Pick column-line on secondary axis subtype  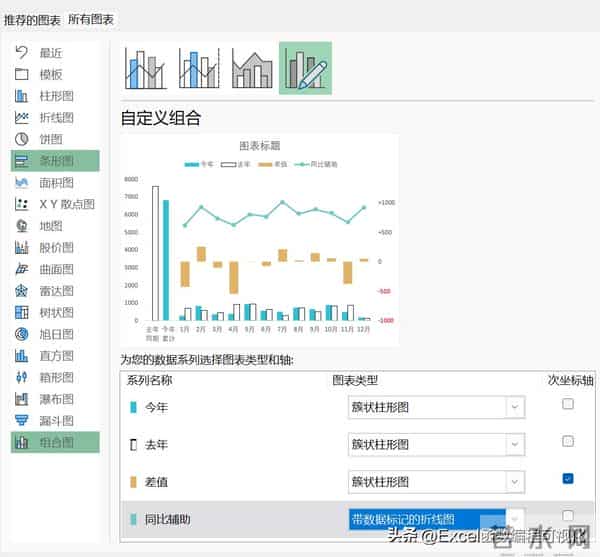tap(199, 68)
